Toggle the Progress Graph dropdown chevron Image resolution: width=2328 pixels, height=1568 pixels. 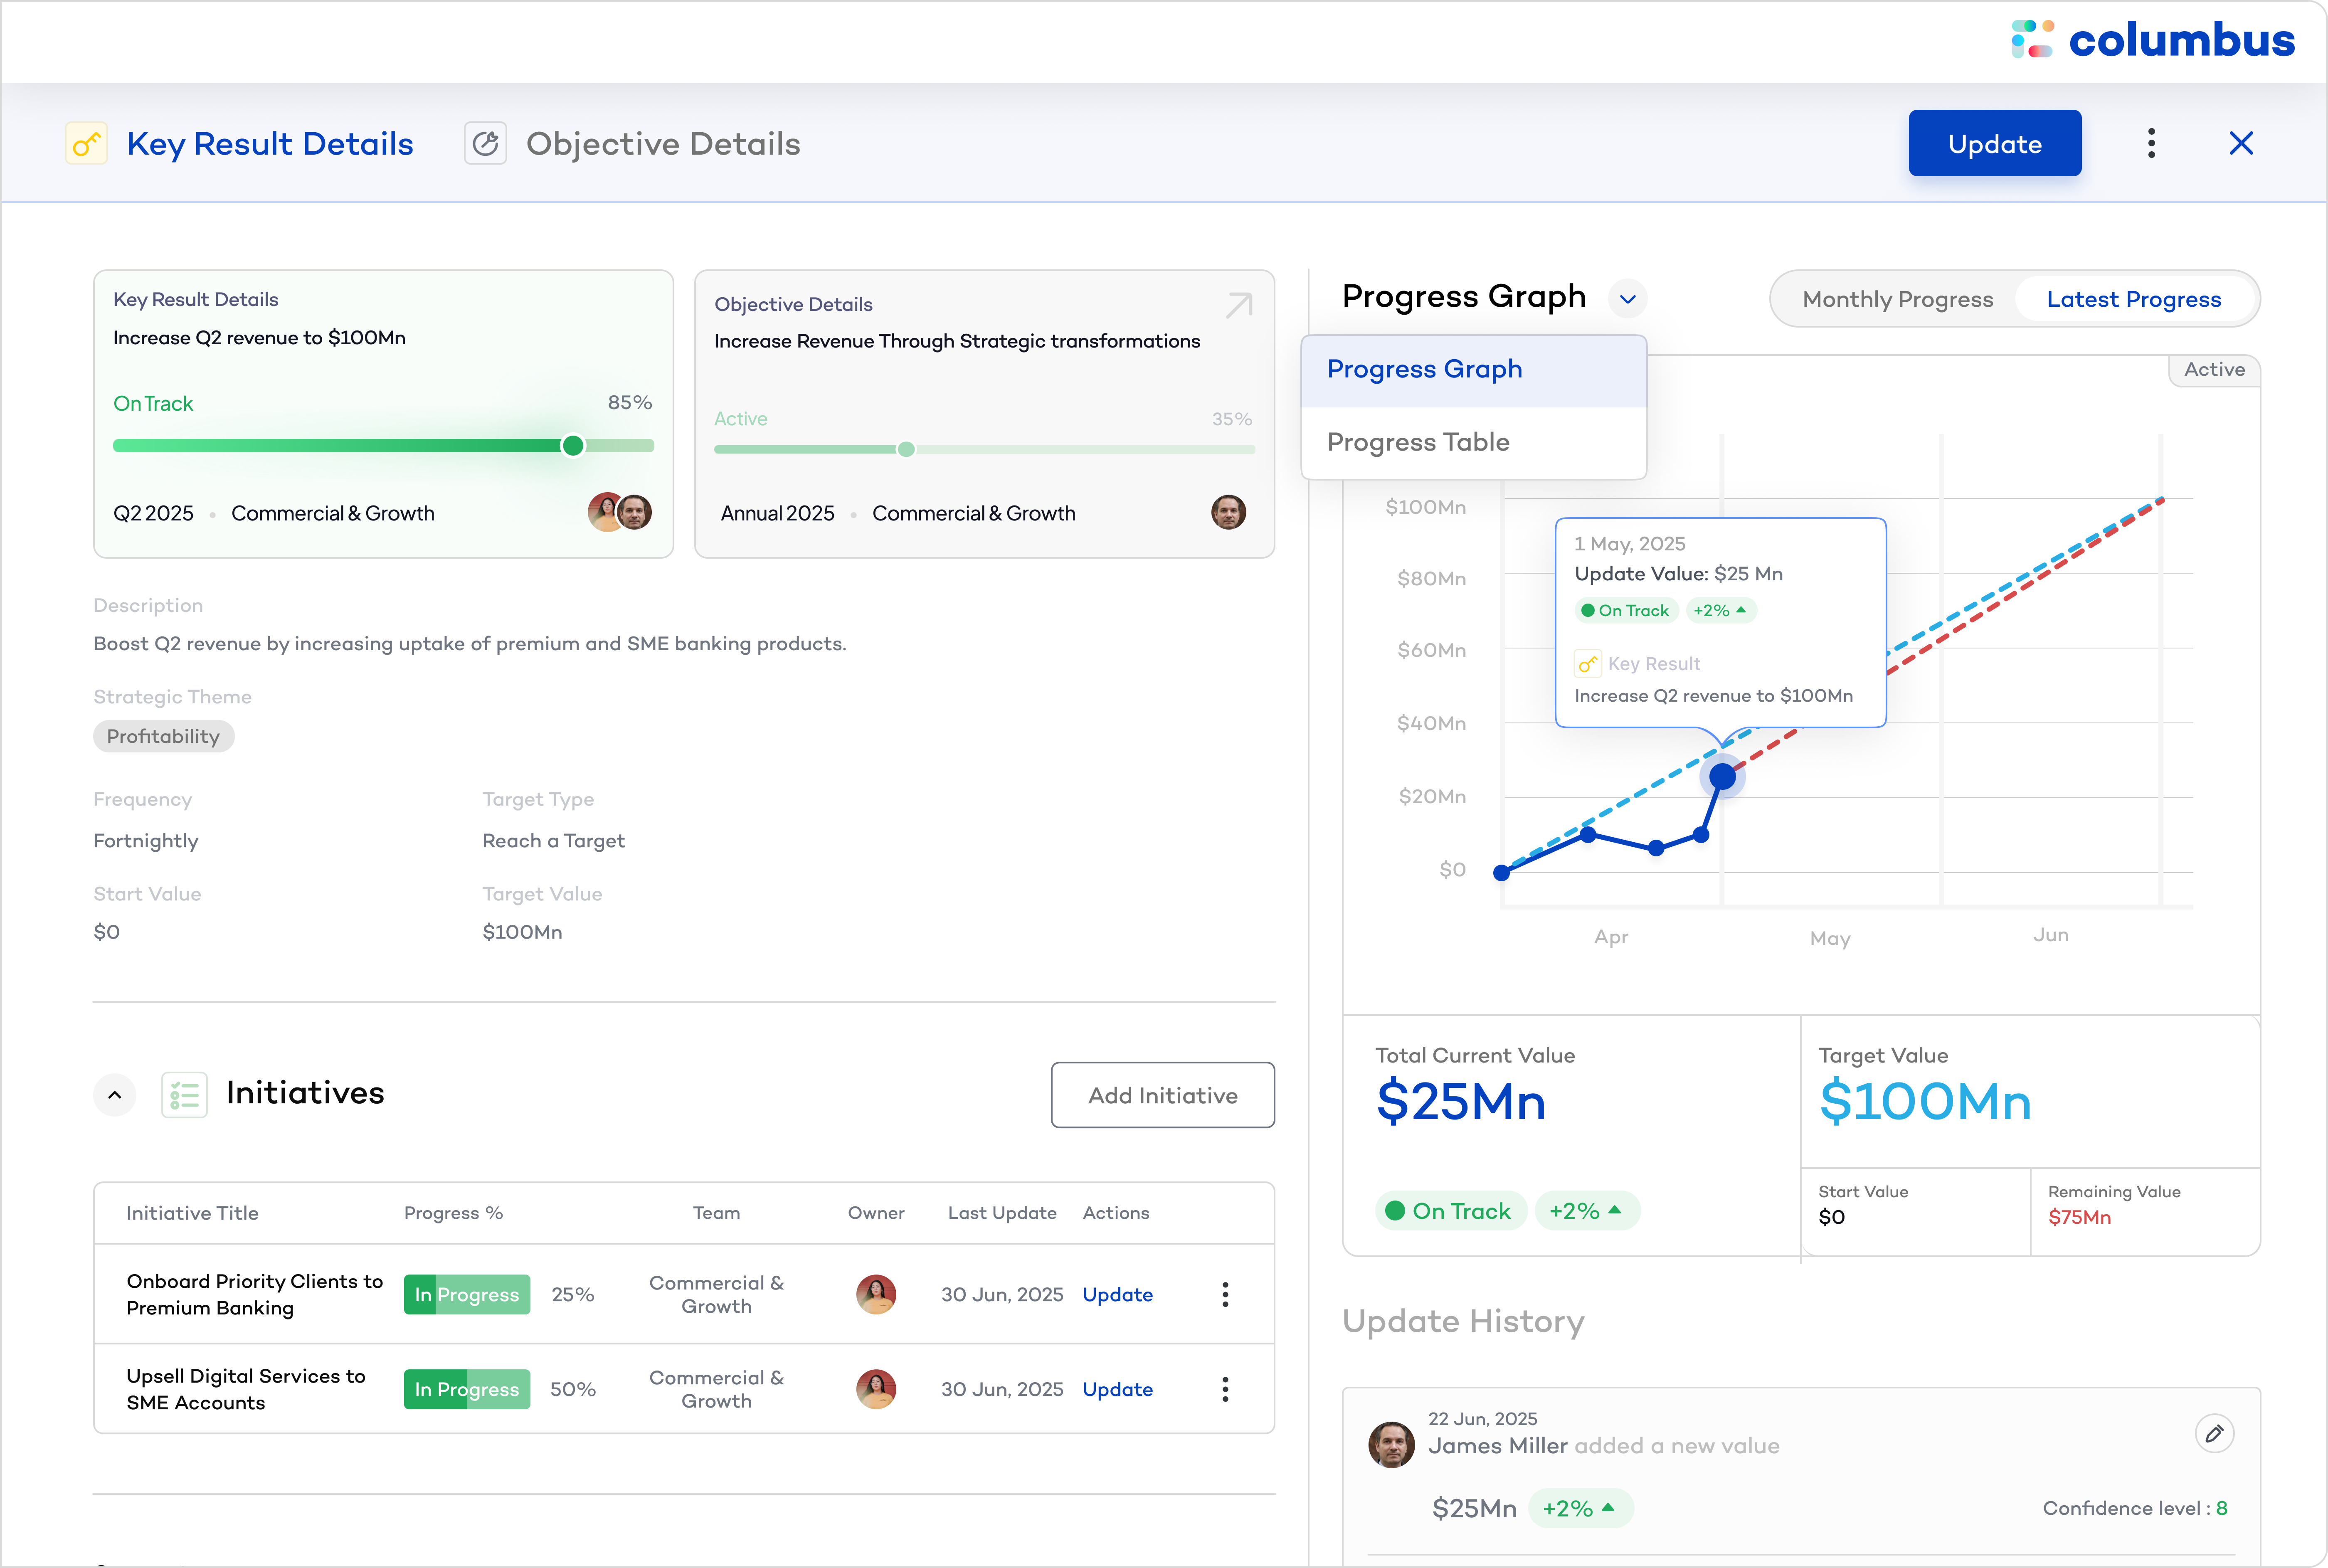[x=1627, y=298]
